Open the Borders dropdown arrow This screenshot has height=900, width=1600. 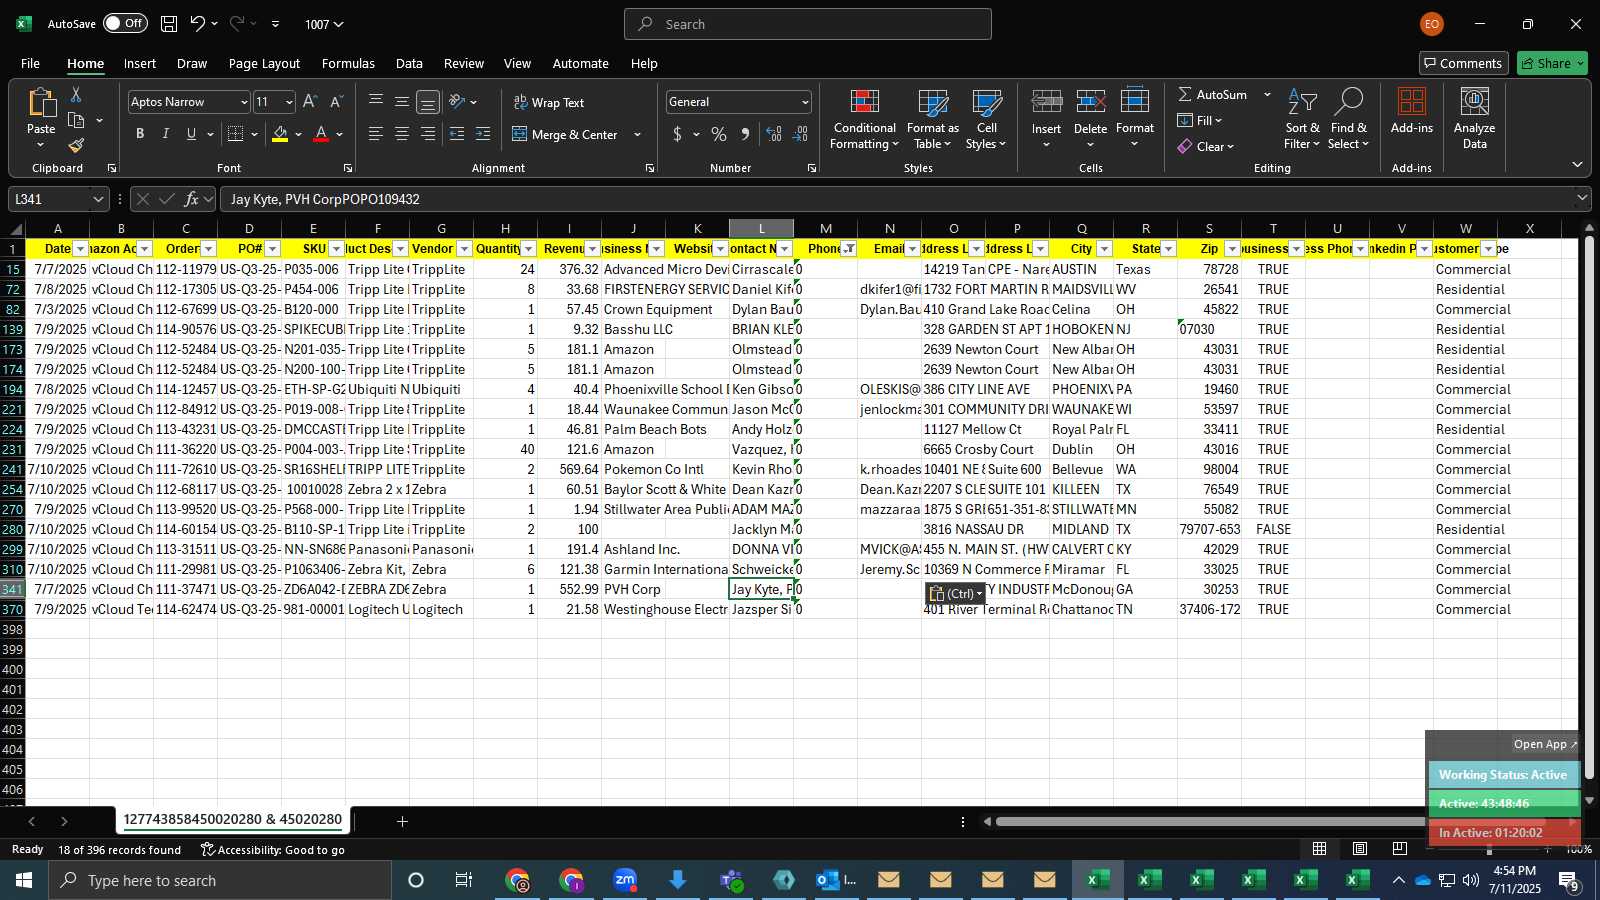tap(254, 134)
